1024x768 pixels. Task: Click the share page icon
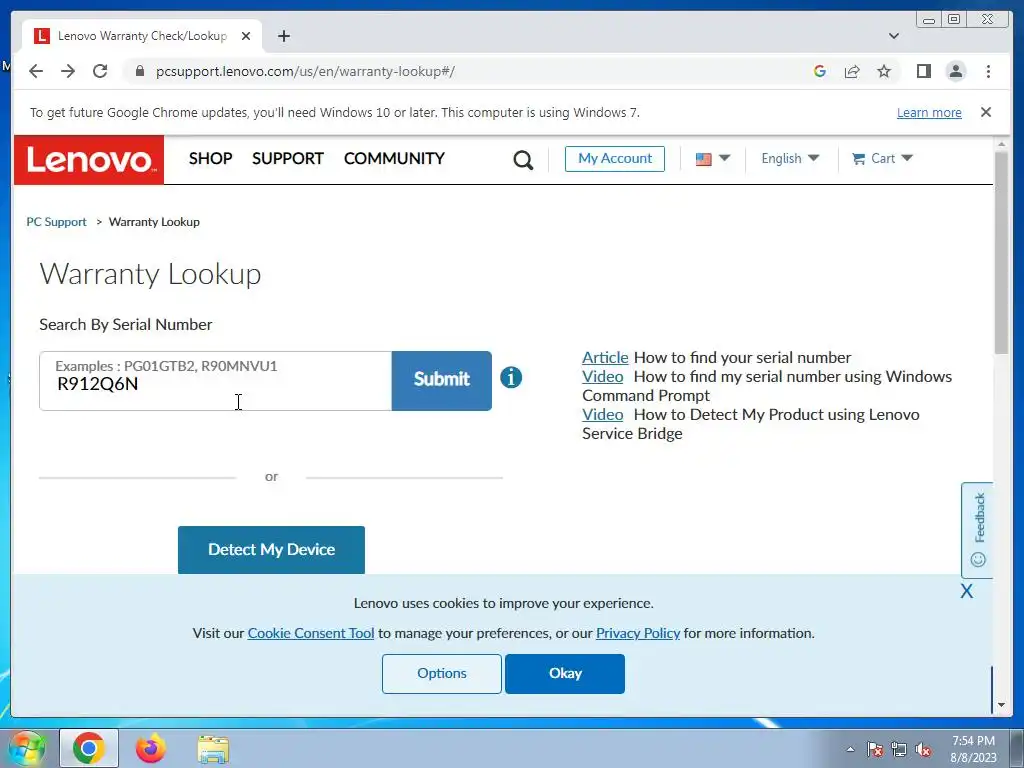852,71
